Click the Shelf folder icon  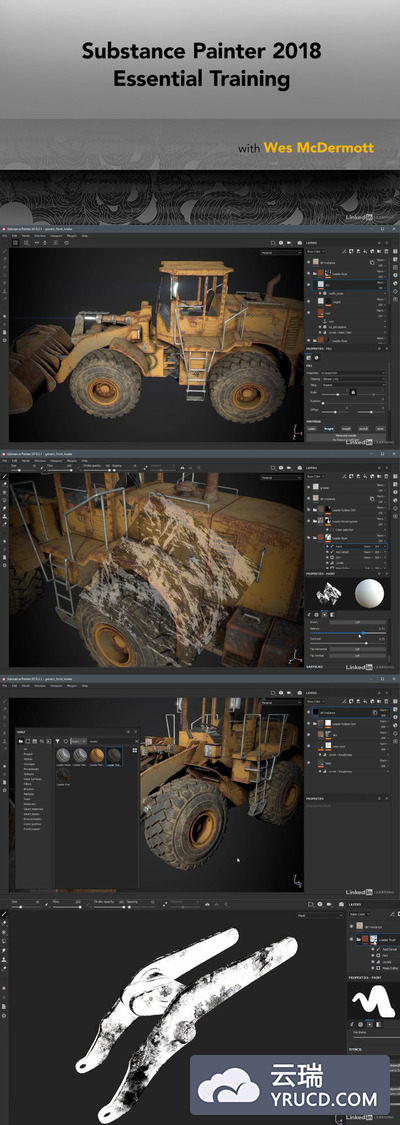[21, 741]
